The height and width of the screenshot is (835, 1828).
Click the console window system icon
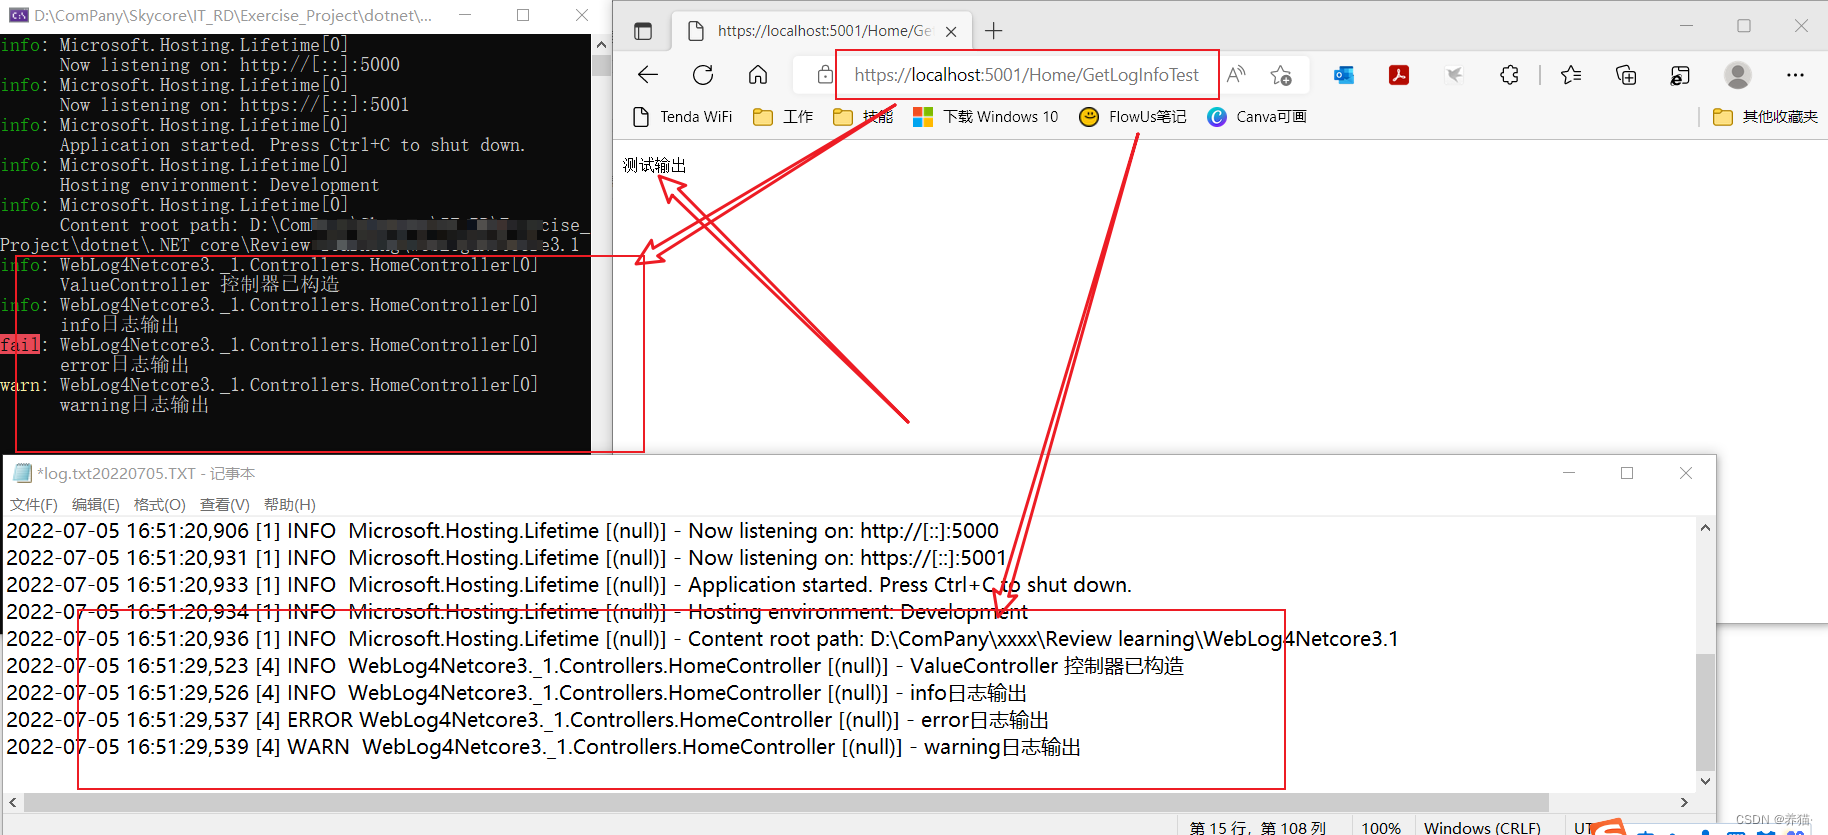click(x=19, y=15)
